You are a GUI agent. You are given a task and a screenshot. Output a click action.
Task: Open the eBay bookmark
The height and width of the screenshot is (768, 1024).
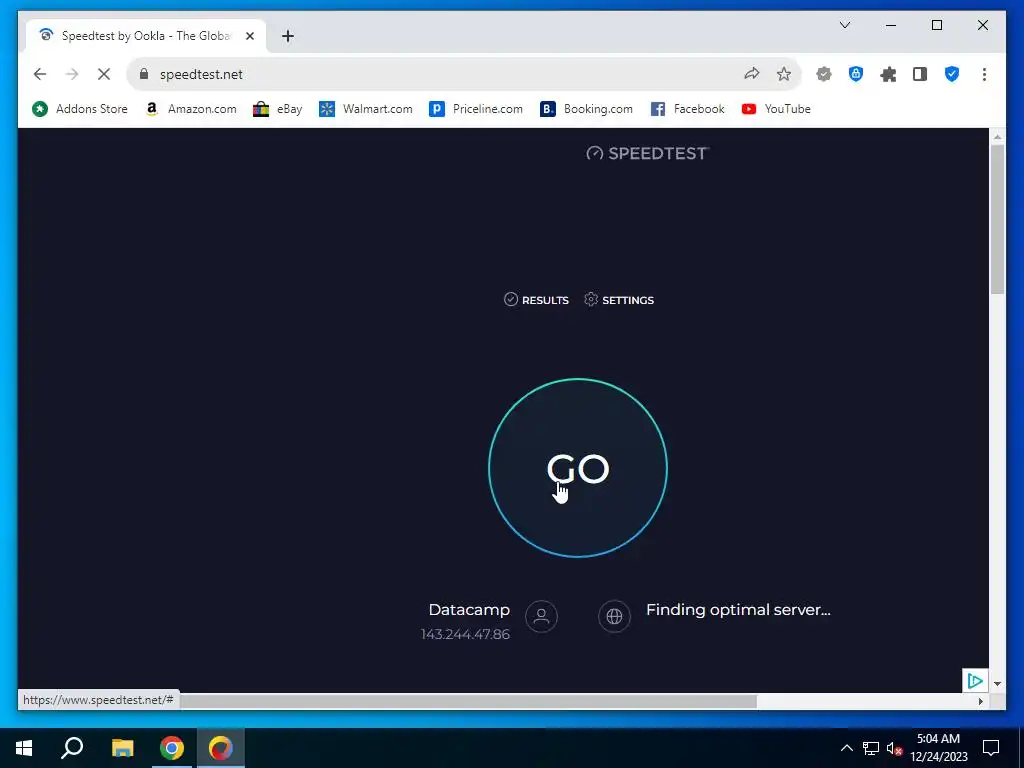click(x=278, y=109)
